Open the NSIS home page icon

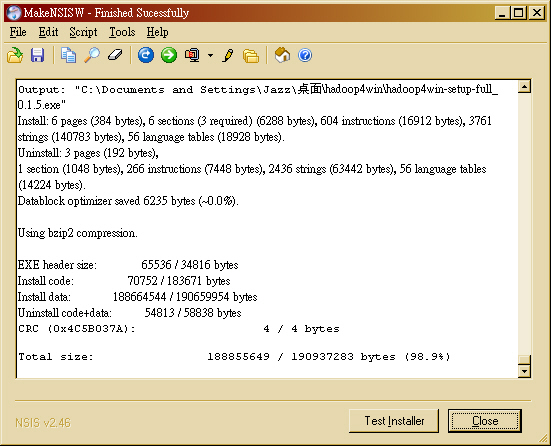[282, 55]
